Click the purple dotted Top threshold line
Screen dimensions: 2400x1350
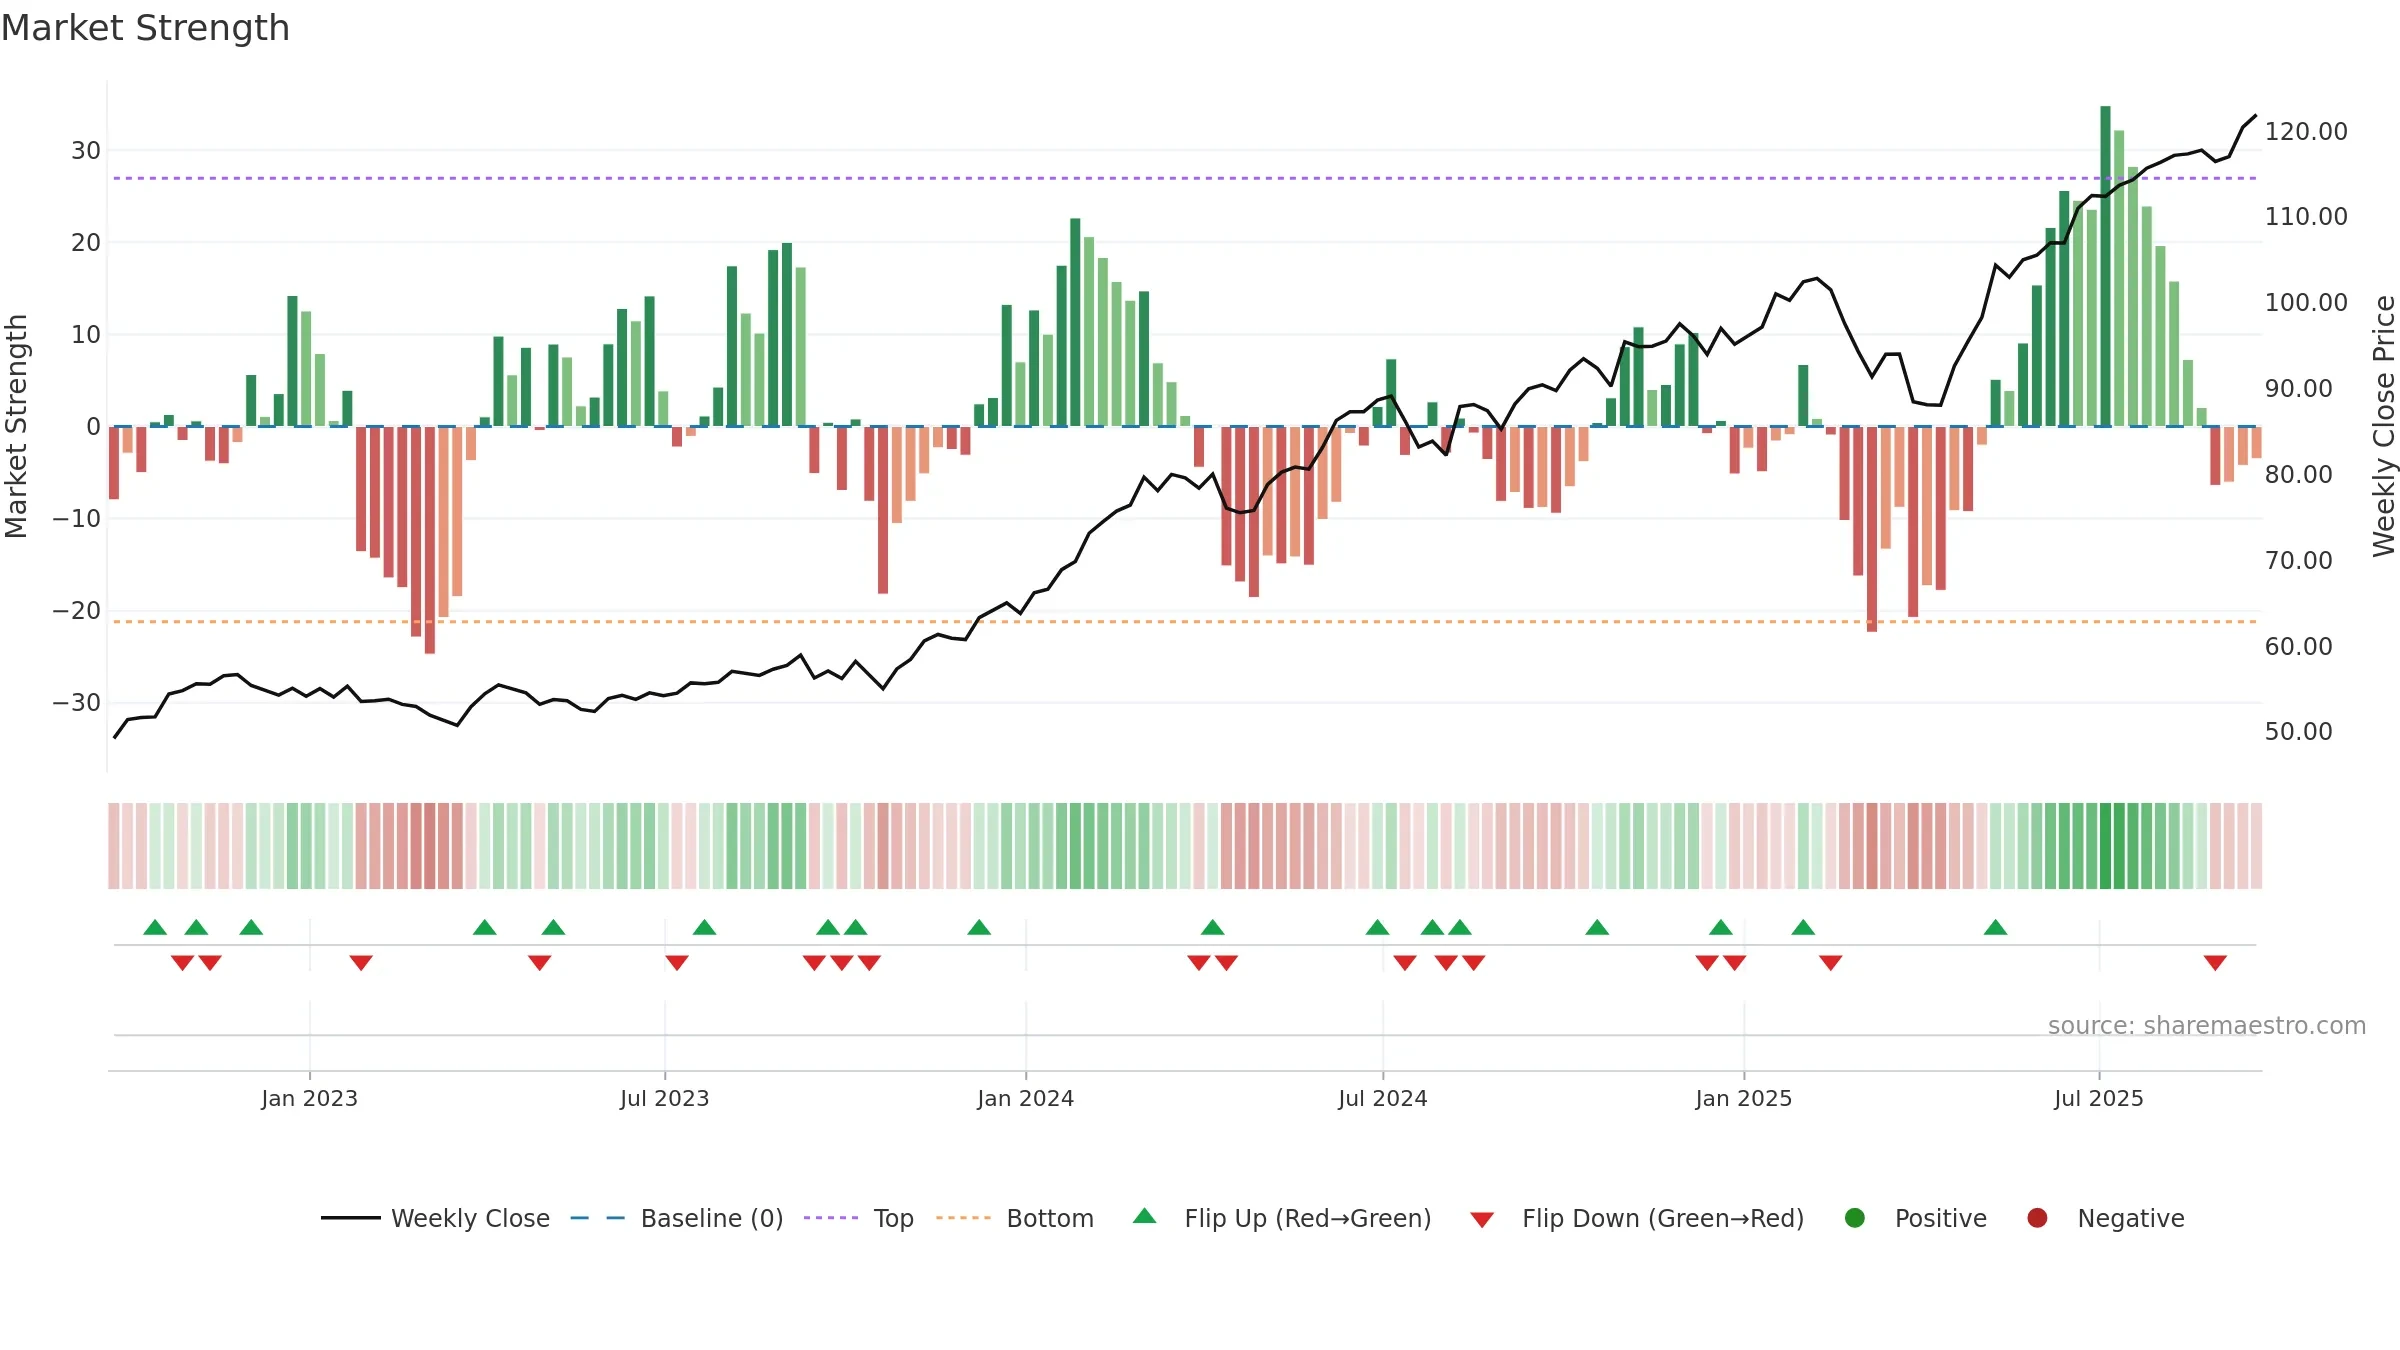[x=1185, y=178]
